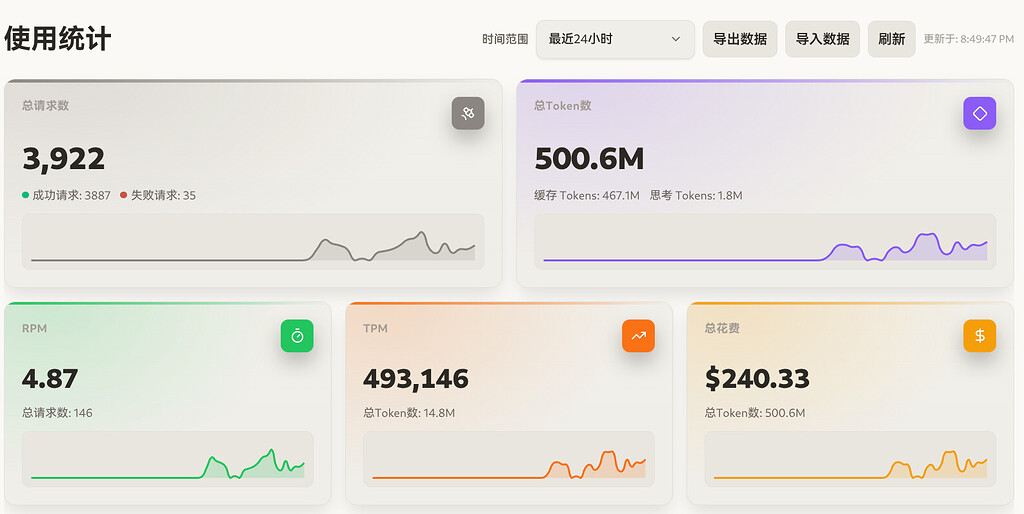This screenshot has height=514, width=1024.
Task: Click the purple diamond icon on 总Token数 card
Action: tap(980, 113)
